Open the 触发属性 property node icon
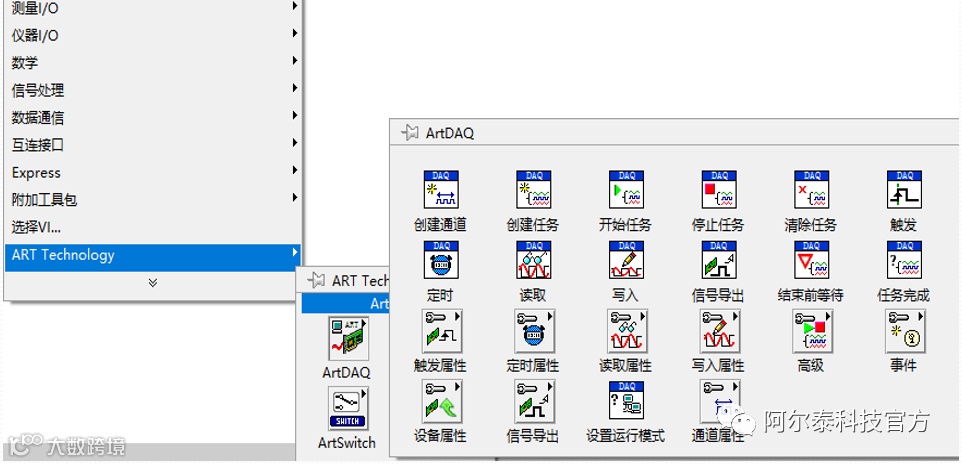 (x=442, y=330)
